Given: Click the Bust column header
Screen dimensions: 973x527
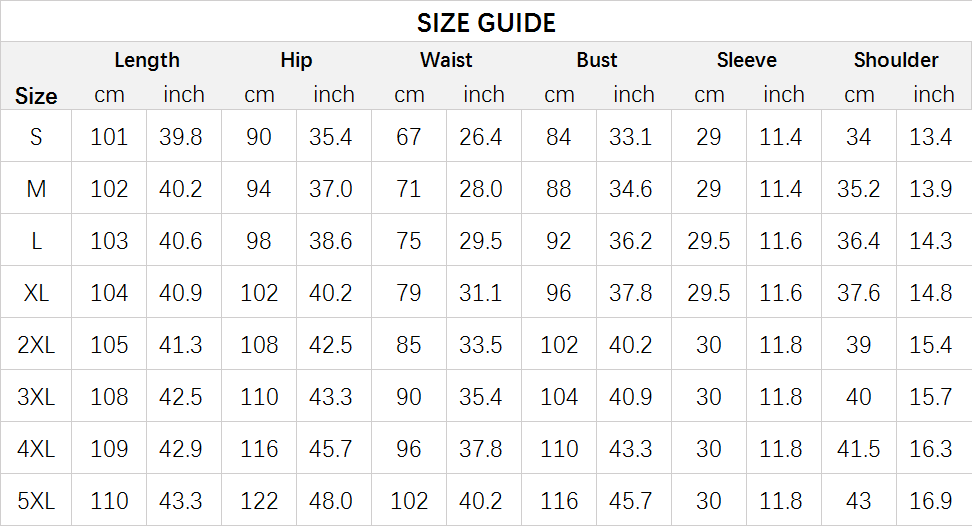Looking at the screenshot, I should pos(596,60).
